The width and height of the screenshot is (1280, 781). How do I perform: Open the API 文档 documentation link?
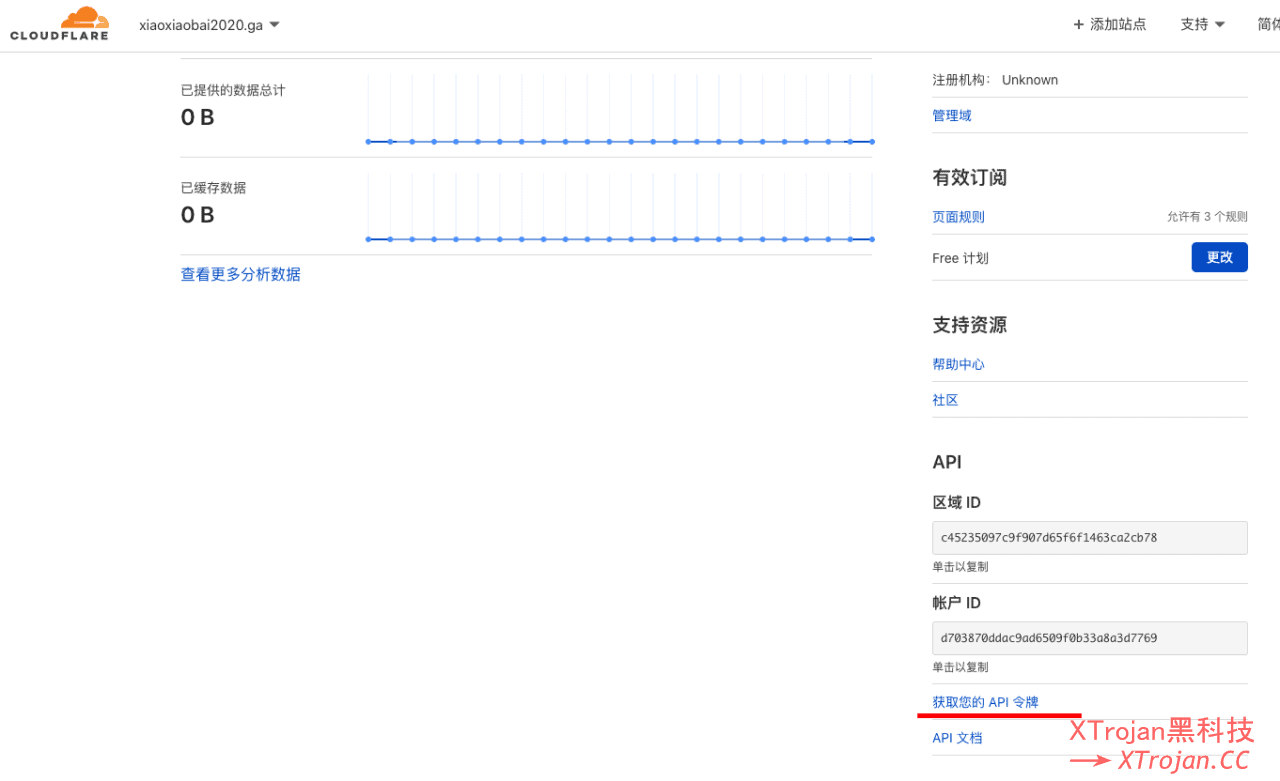pyautogui.click(x=957, y=738)
